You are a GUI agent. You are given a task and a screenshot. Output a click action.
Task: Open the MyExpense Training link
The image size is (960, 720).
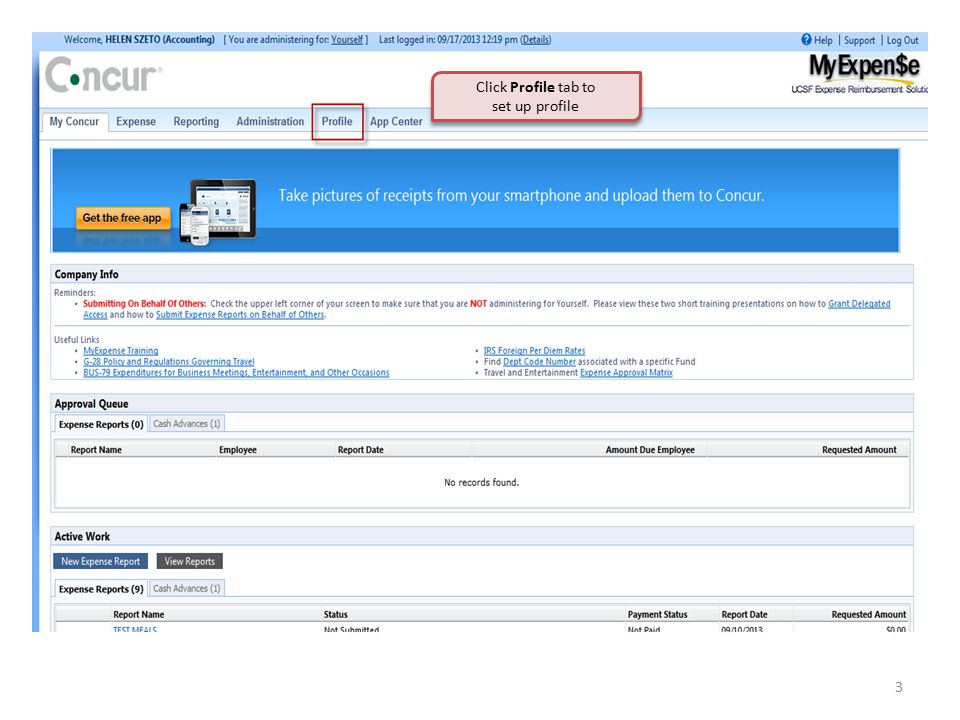(x=121, y=351)
